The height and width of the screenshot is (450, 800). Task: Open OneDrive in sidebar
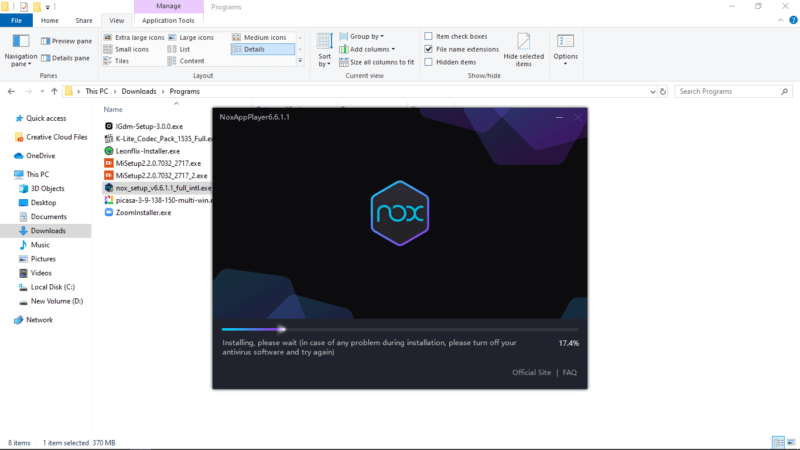point(35,156)
